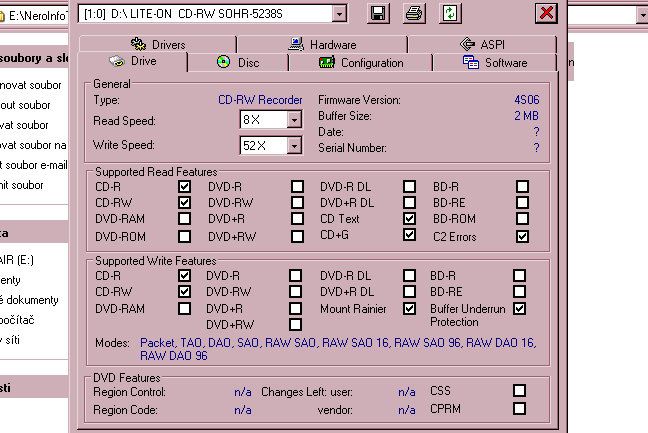Viewport: 648px width, 433px height.
Task: Select the Drive tab
Action: 132,62
